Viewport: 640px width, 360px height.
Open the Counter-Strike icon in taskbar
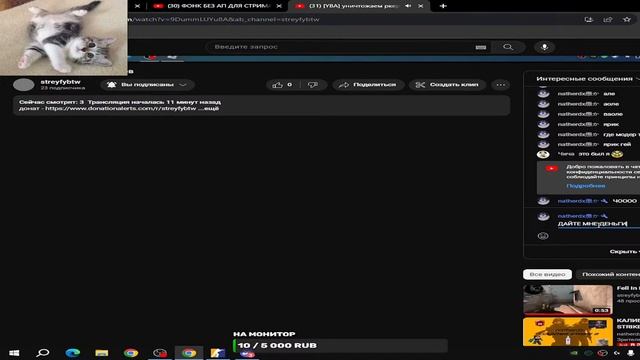click(218, 353)
